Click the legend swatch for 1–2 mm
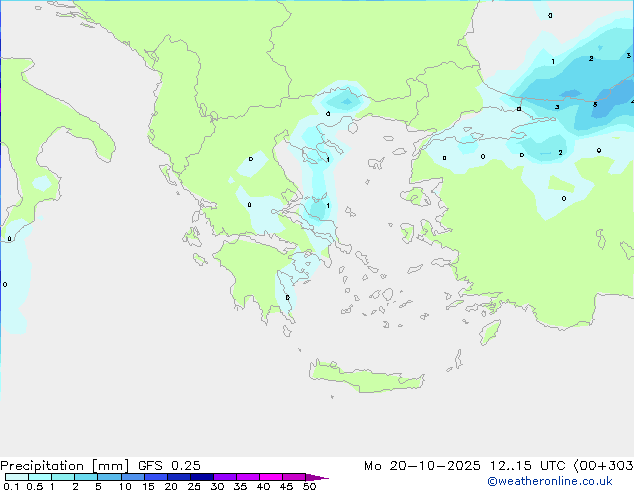Viewport: 634px width, 490px height. click(63, 477)
